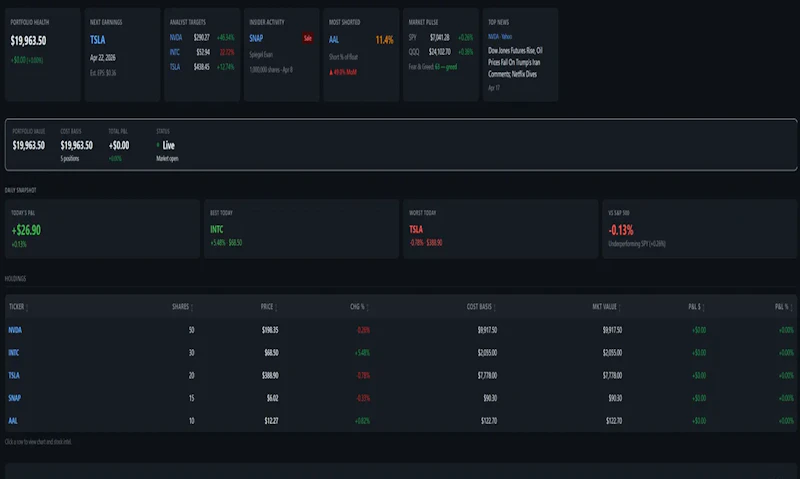Open NVDA in the Analyst Targets card
Screen dimensions: 800x479
pyautogui.click(x=176, y=37)
